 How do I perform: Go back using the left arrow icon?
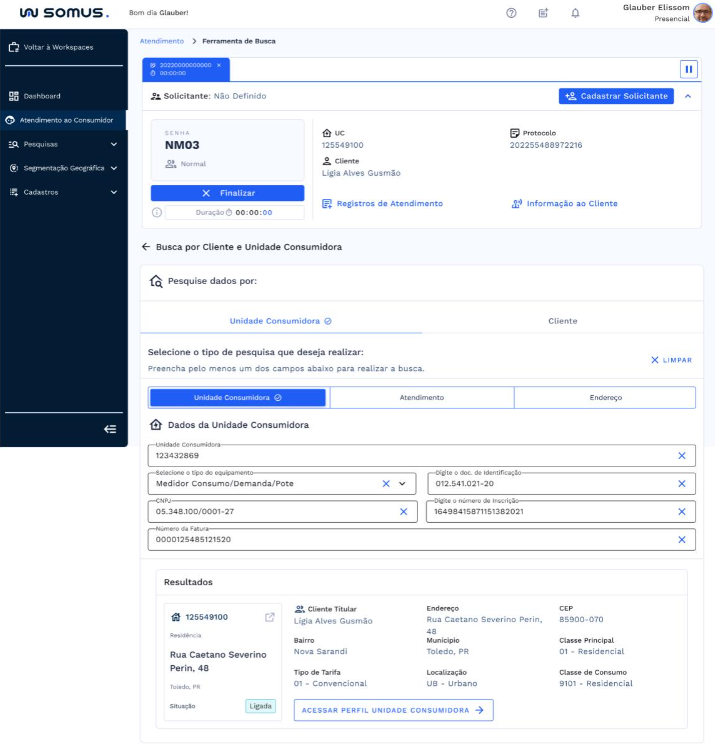(146, 246)
